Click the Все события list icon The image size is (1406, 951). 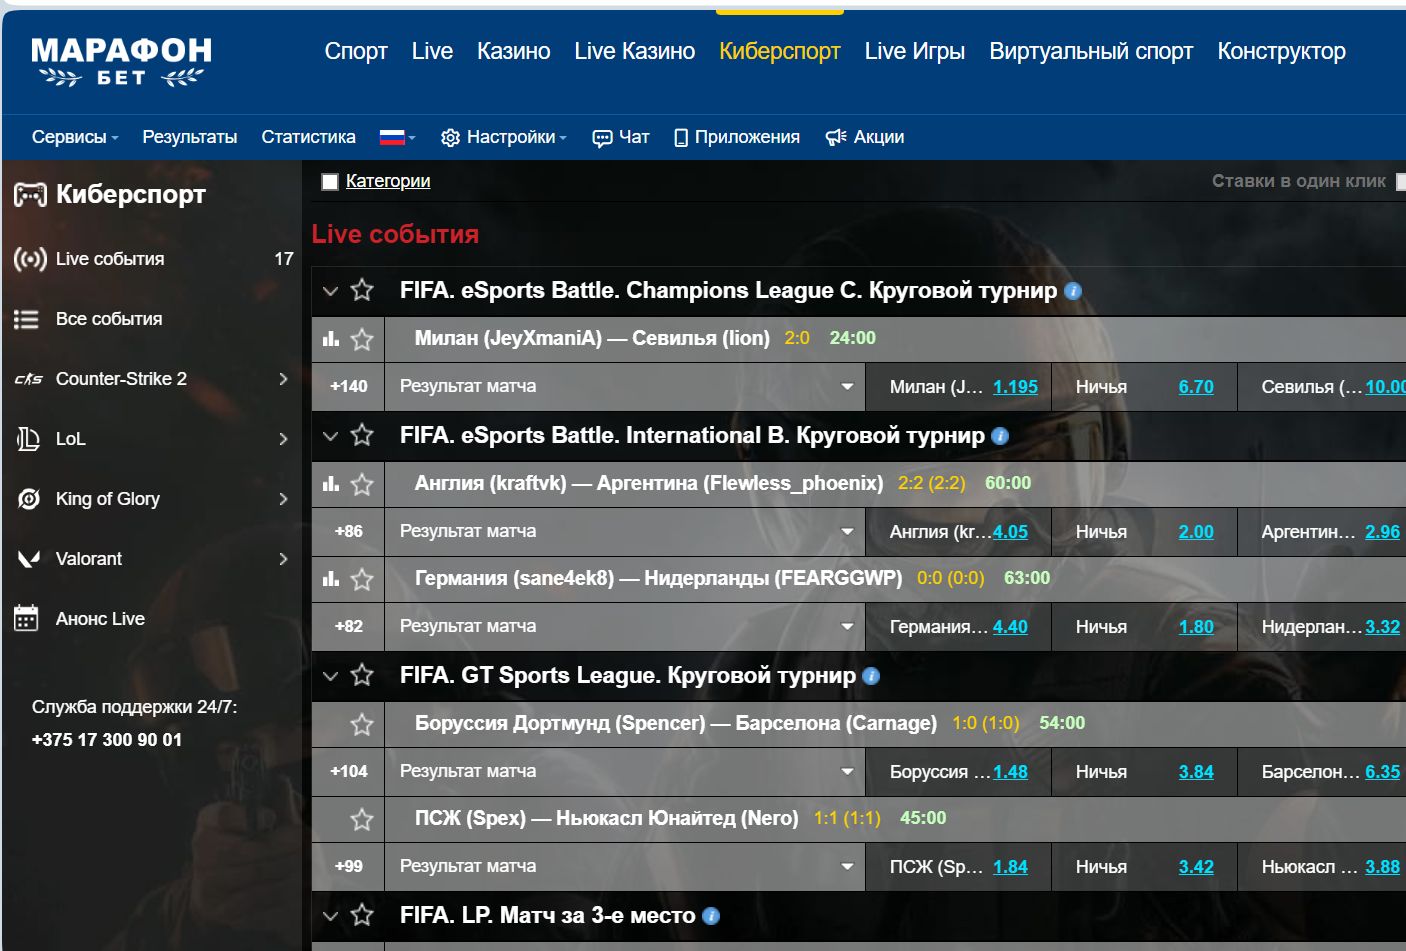click(x=26, y=319)
